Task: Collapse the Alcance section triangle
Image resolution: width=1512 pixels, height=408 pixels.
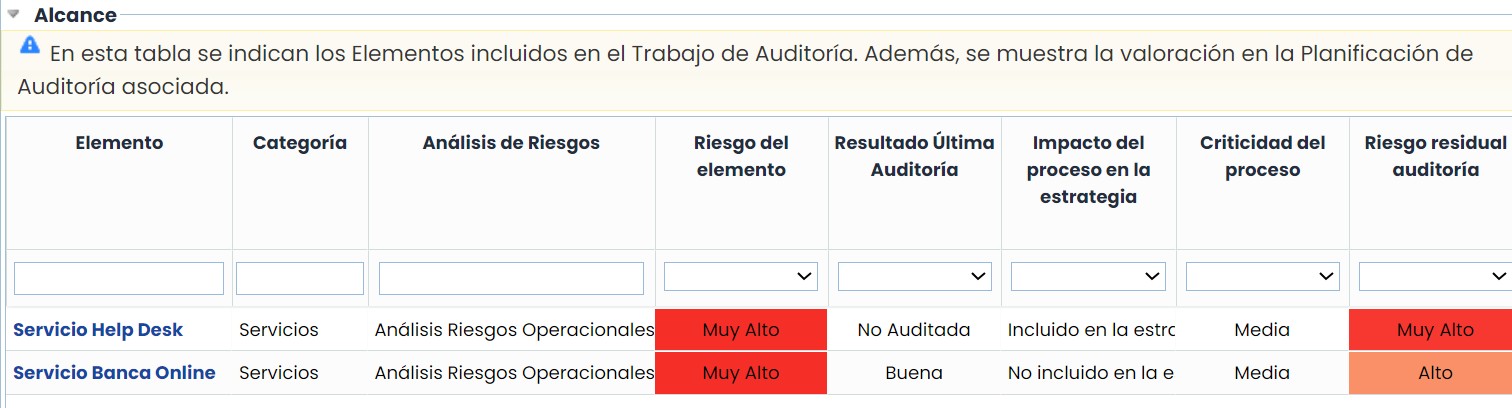Action: 14,15
